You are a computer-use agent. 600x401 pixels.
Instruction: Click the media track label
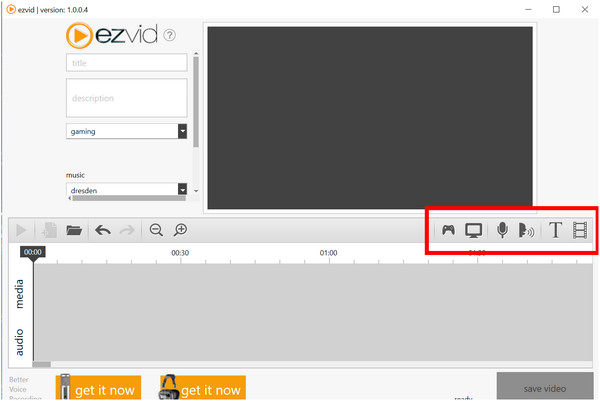coord(19,294)
